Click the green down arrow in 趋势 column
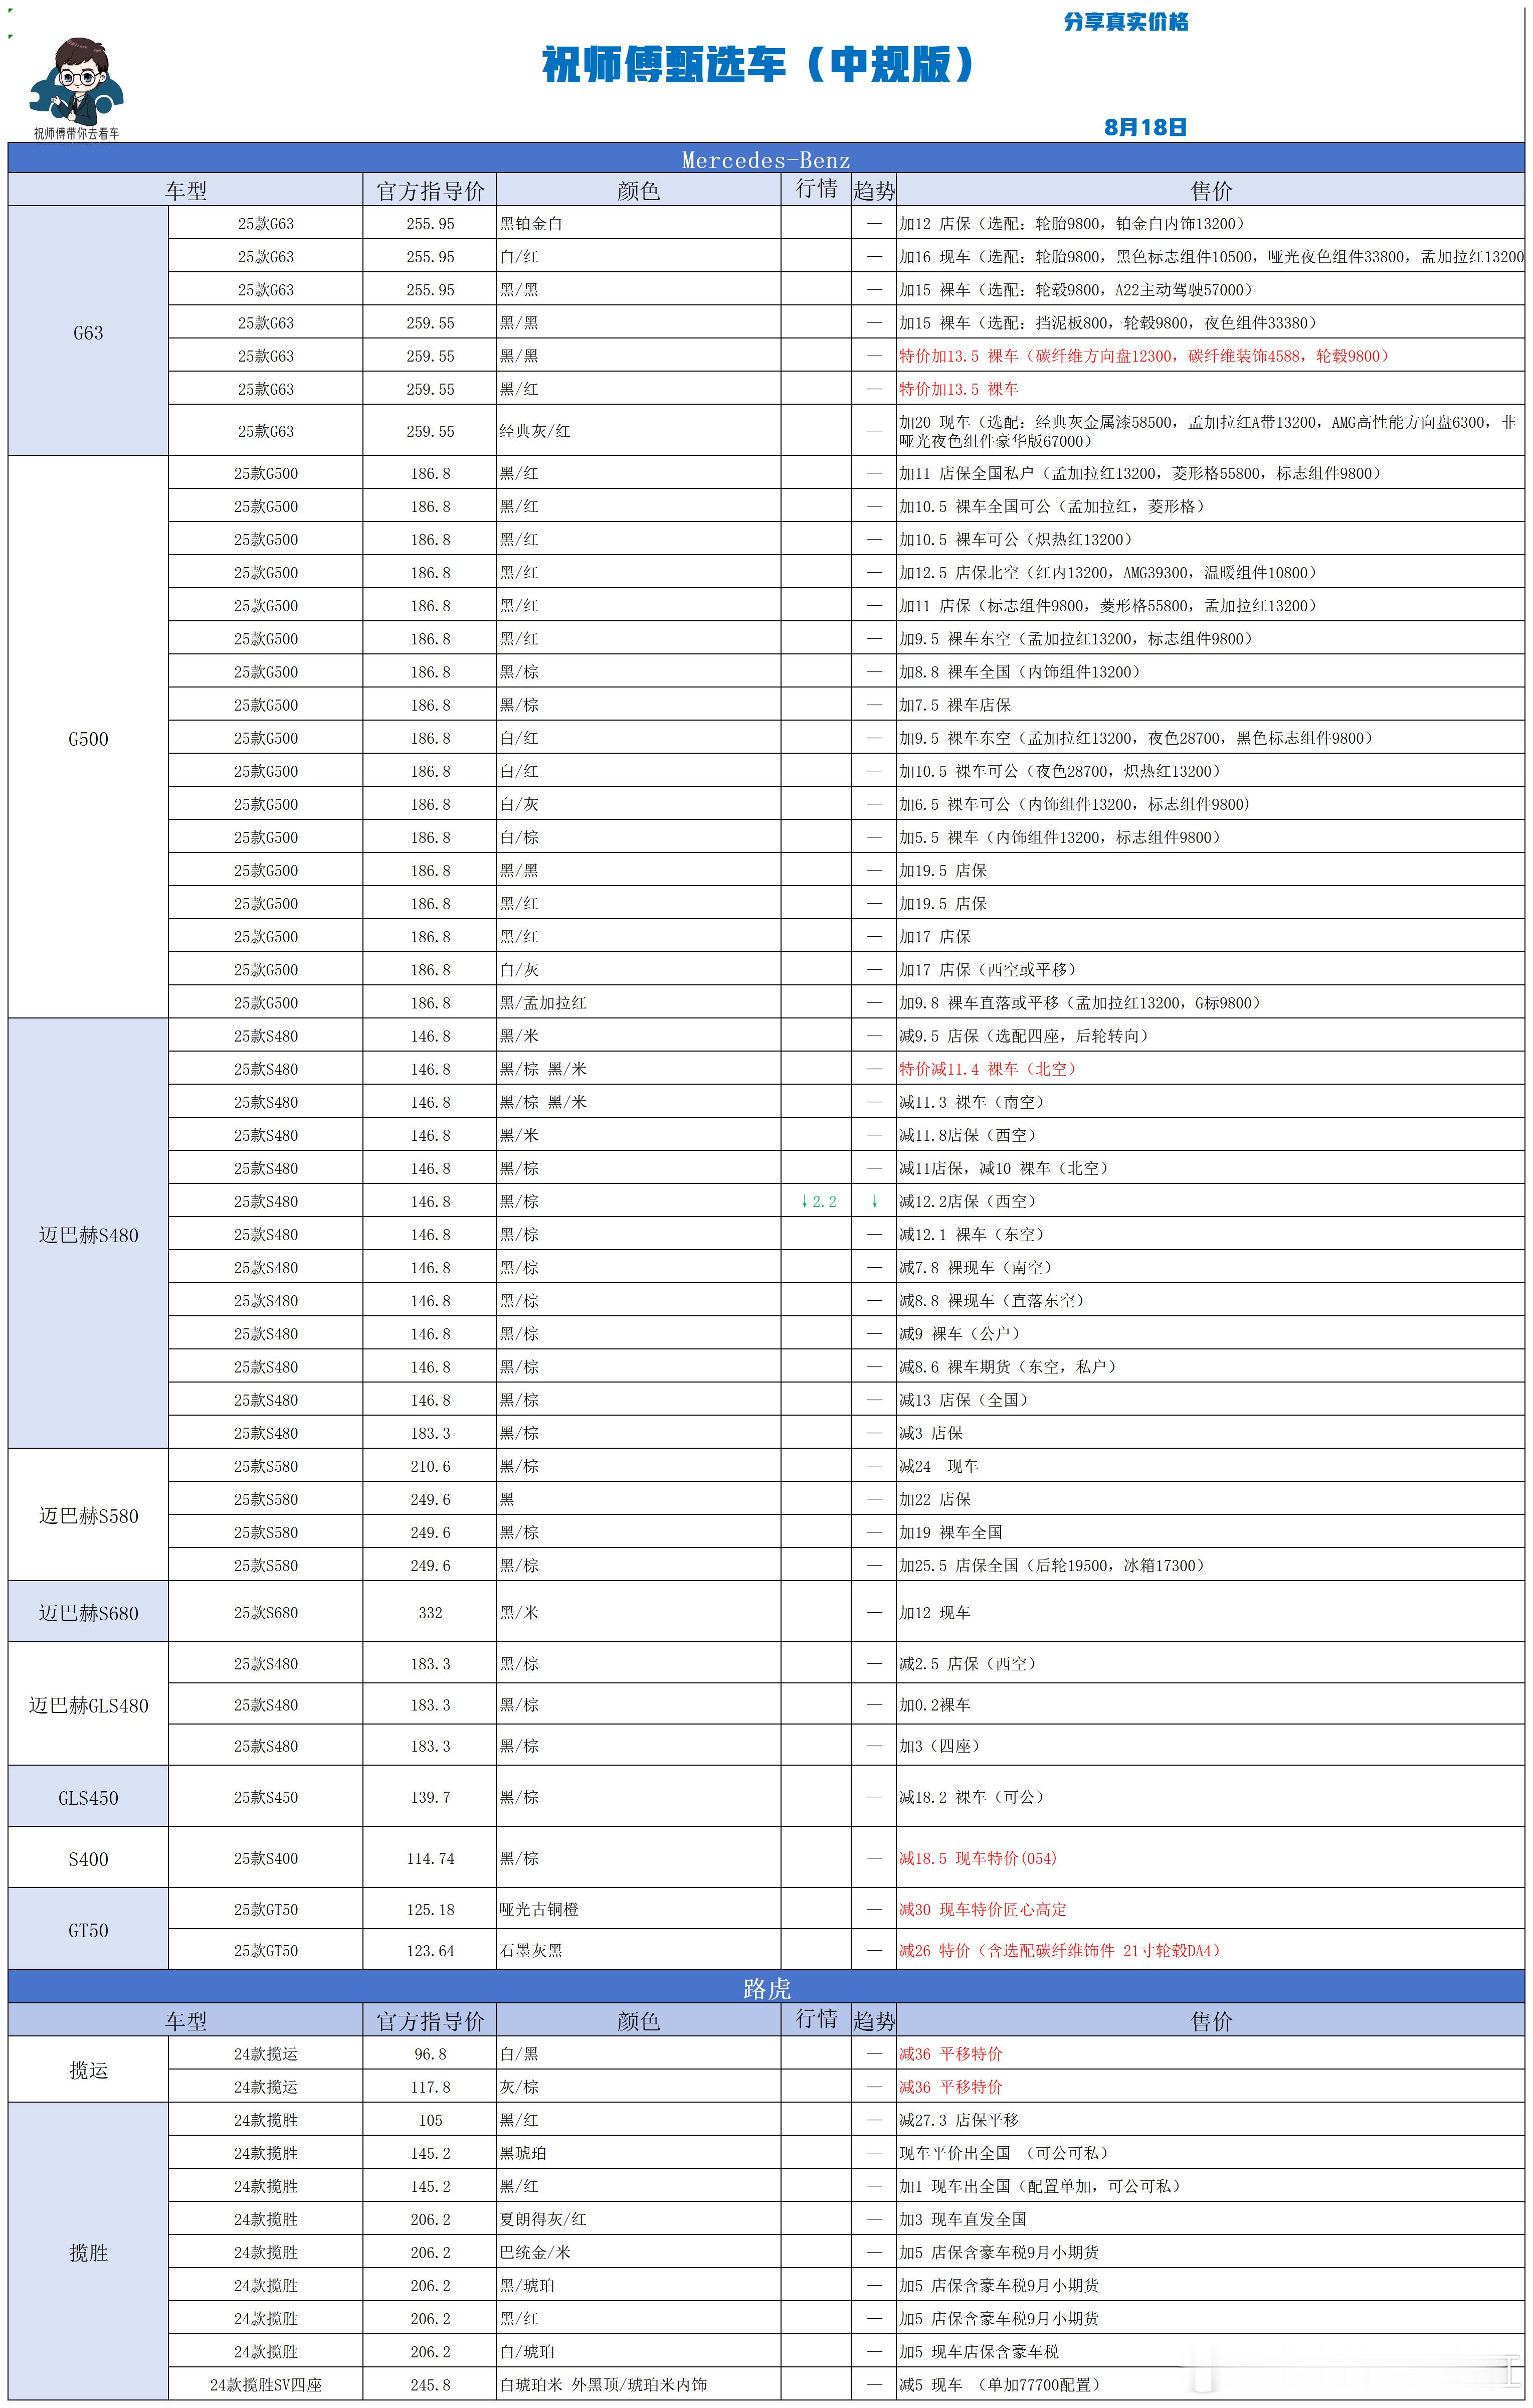 click(x=874, y=1201)
